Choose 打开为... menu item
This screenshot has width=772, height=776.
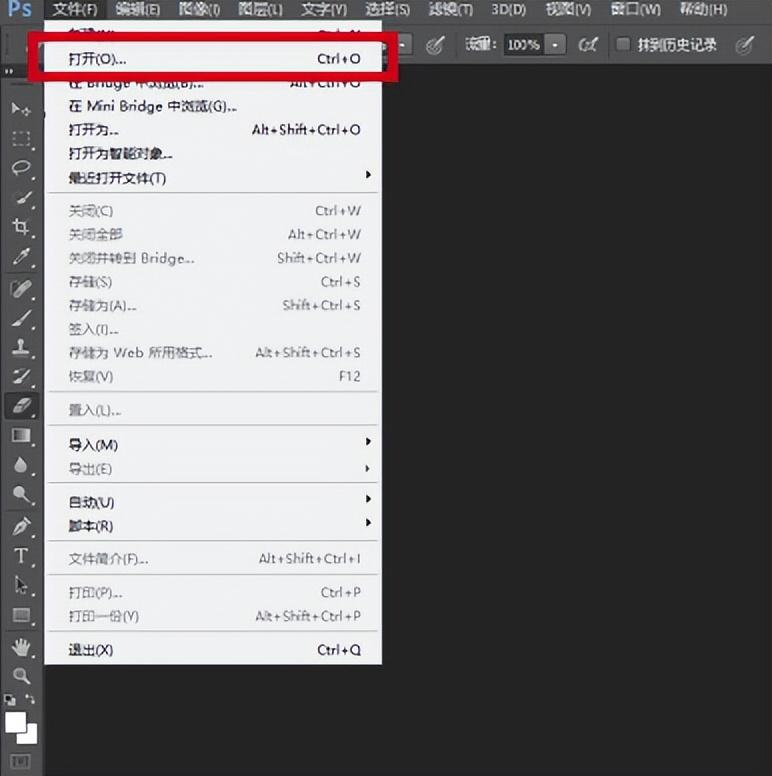213,130
